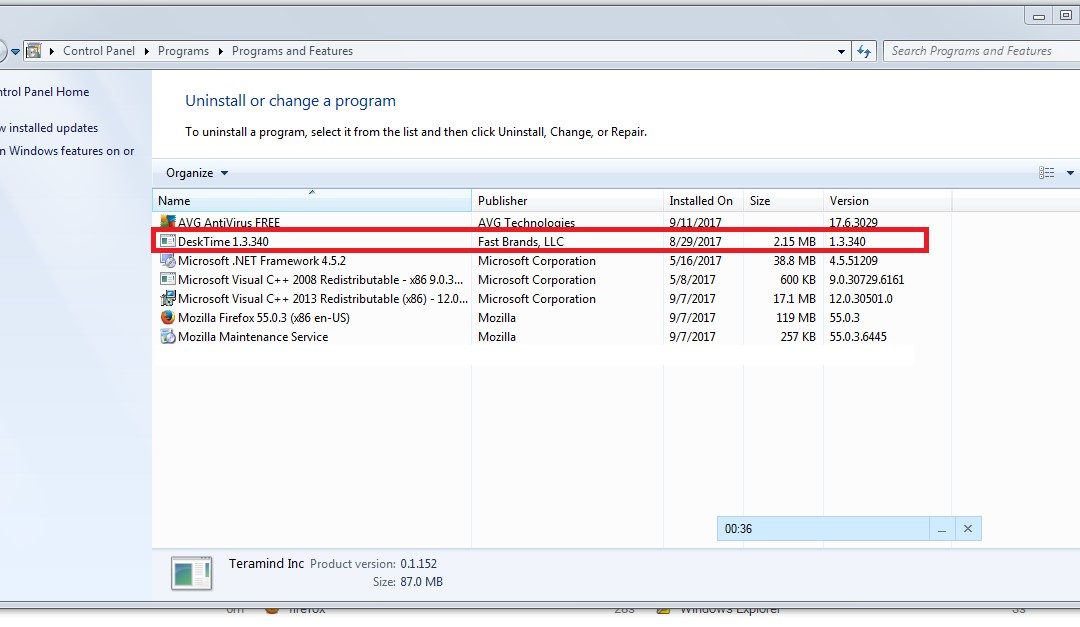Select Microsoft Visual C++ 2013 Redistributable entry
Screen dimensions: 1080x627
click(x=322, y=299)
